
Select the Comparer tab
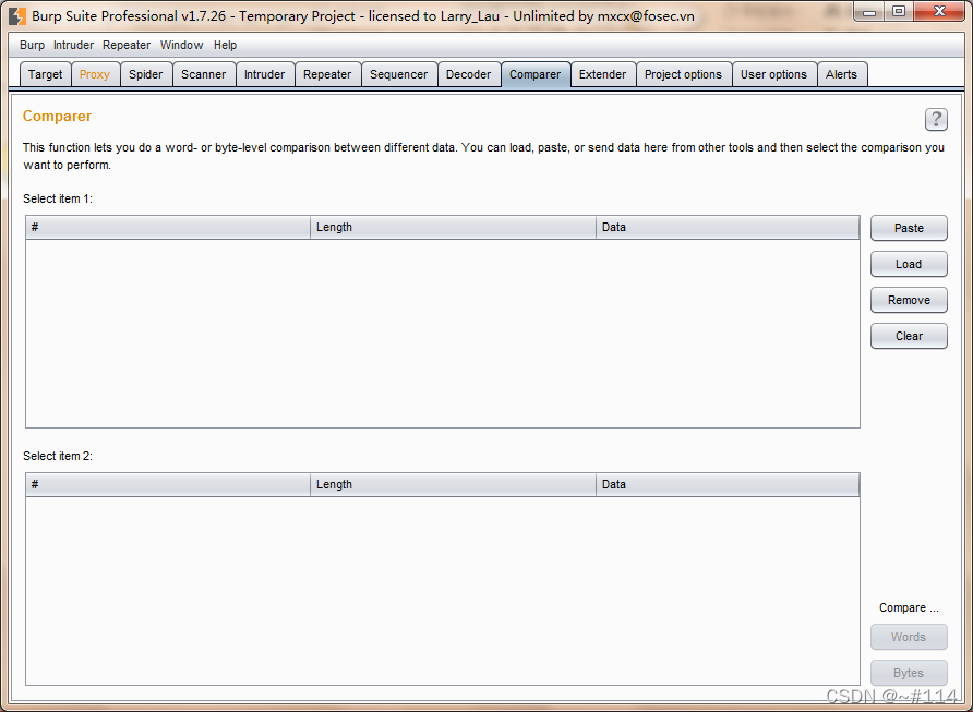coord(536,74)
